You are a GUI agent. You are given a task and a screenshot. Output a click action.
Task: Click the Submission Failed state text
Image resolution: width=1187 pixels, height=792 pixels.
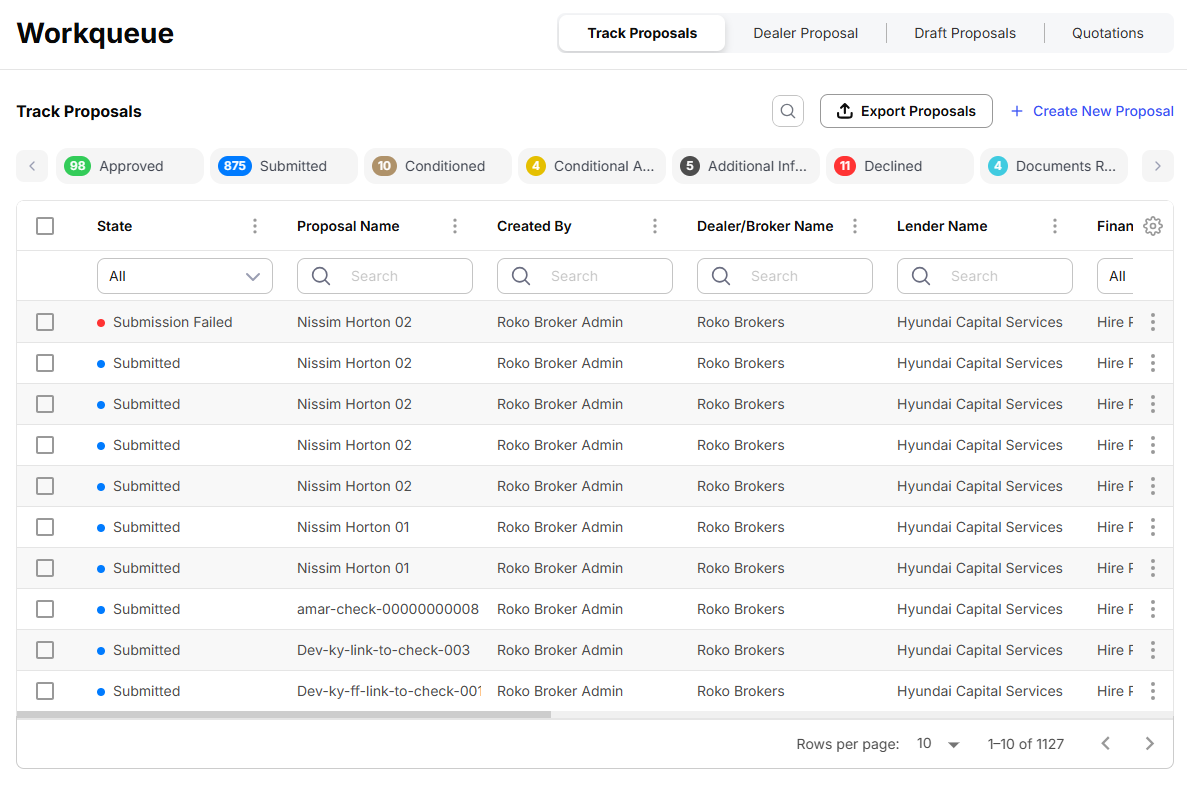coord(173,322)
